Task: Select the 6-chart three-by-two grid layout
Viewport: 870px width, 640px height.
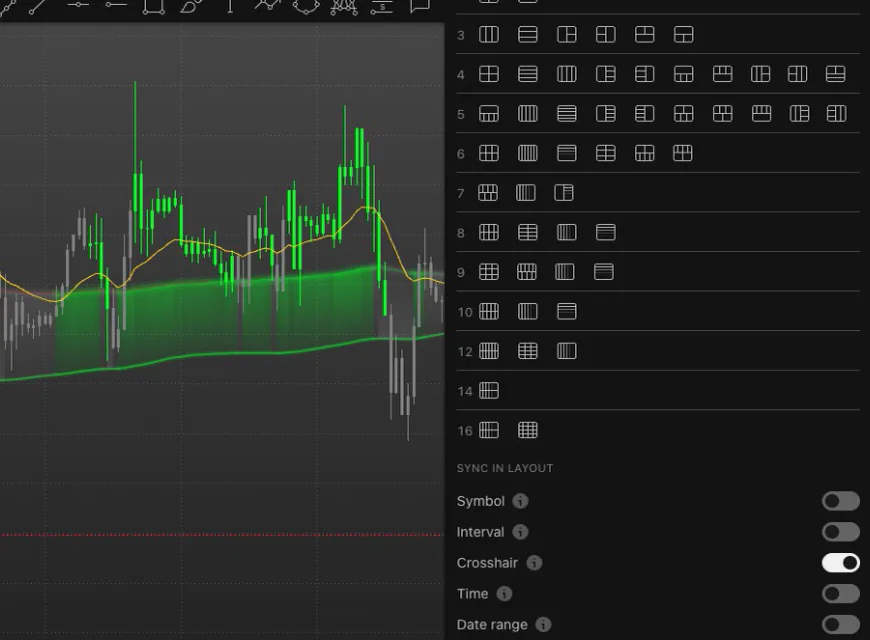Action: tap(489, 153)
